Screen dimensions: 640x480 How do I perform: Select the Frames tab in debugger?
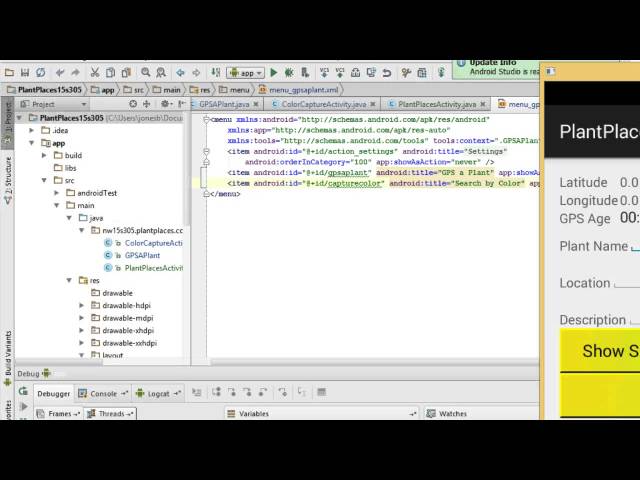pyautogui.click(x=58, y=413)
